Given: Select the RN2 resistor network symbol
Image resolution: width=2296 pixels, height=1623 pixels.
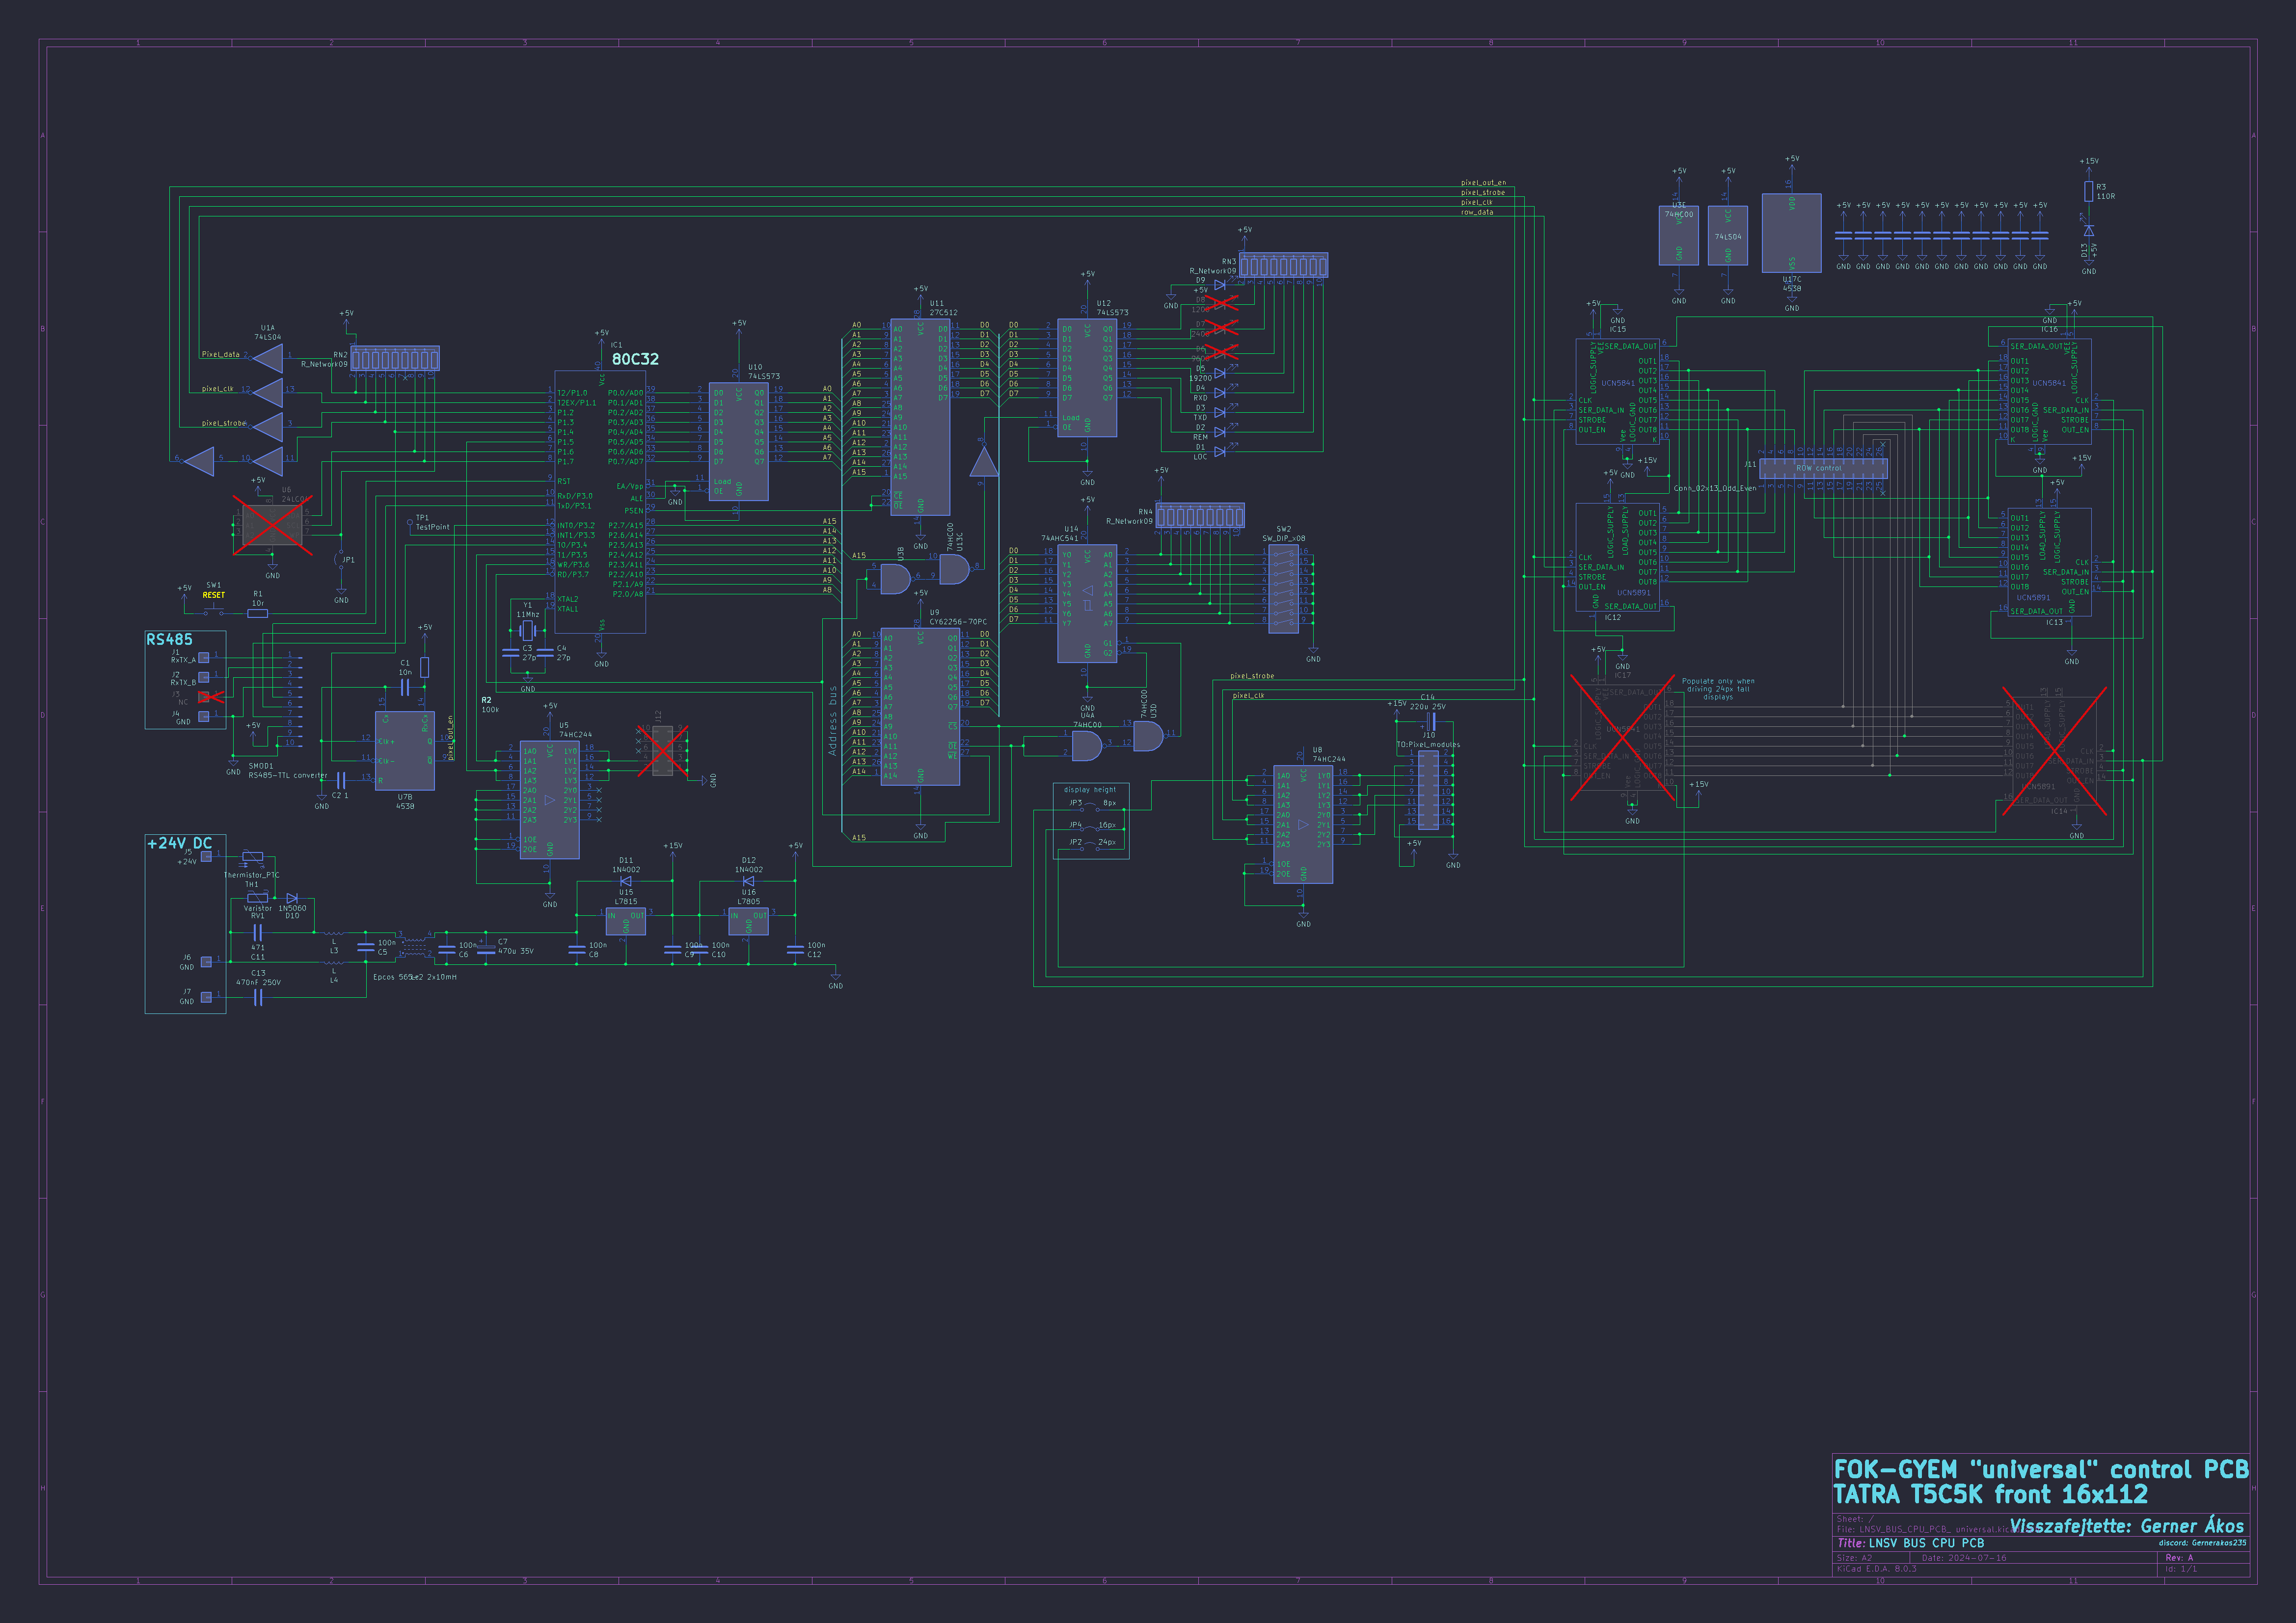Looking at the screenshot, I should coord(395,358).
